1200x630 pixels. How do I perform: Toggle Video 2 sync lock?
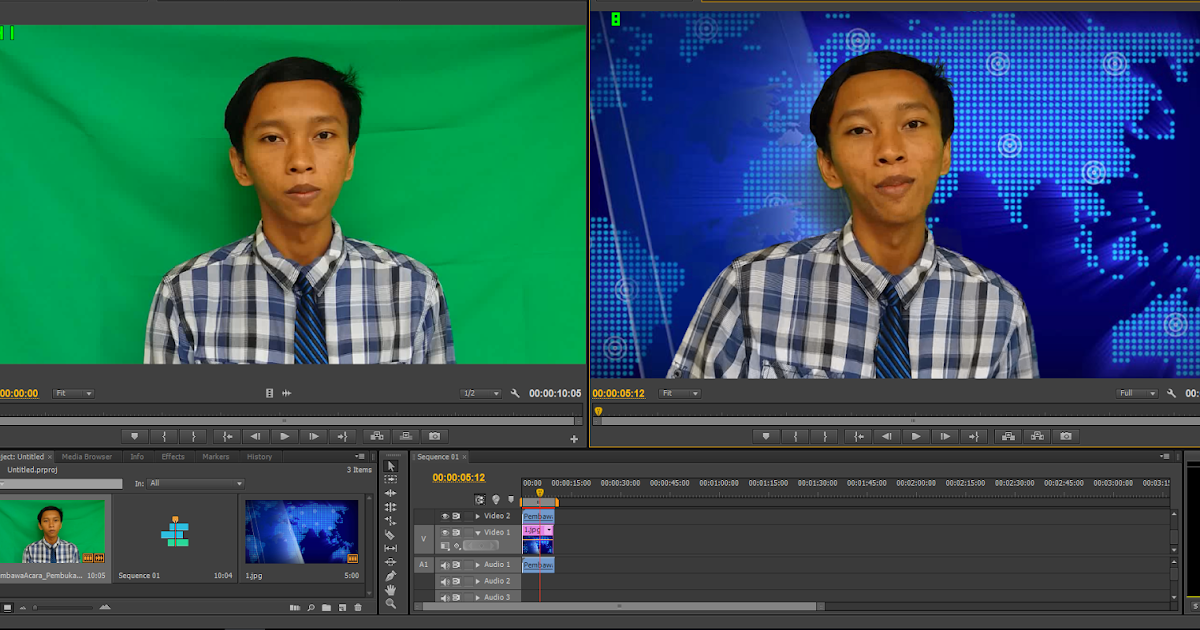click(x=457, y=516)
